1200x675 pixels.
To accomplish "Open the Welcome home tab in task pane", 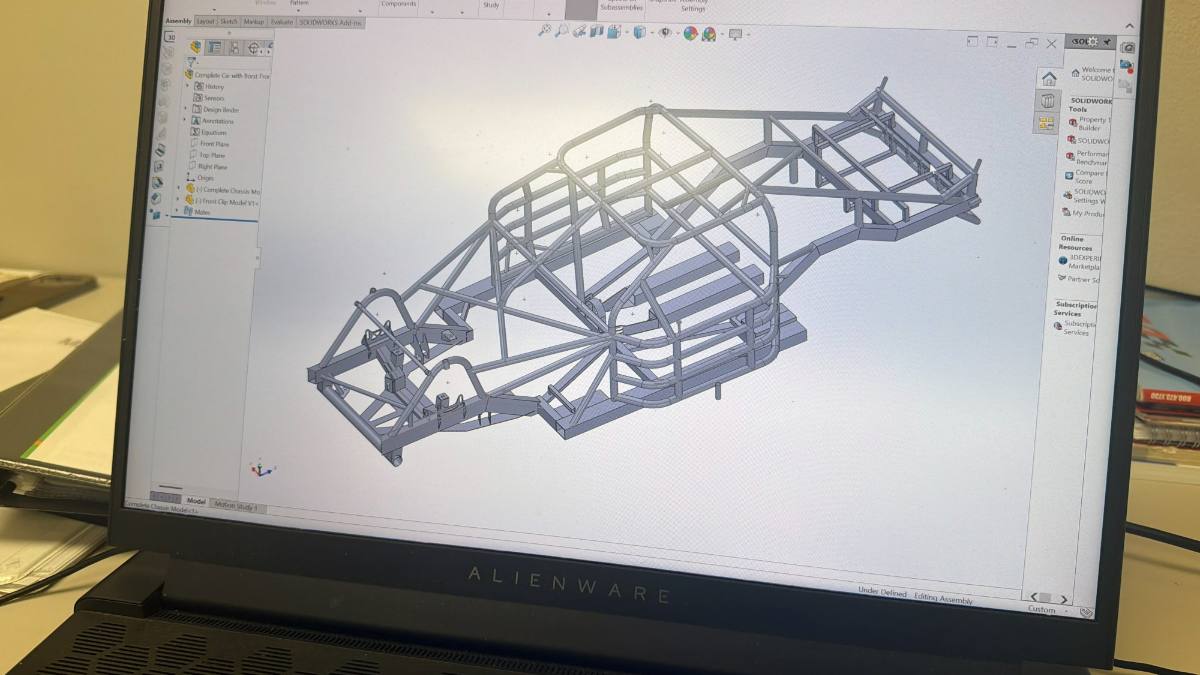I will (x=1048, y=79).
